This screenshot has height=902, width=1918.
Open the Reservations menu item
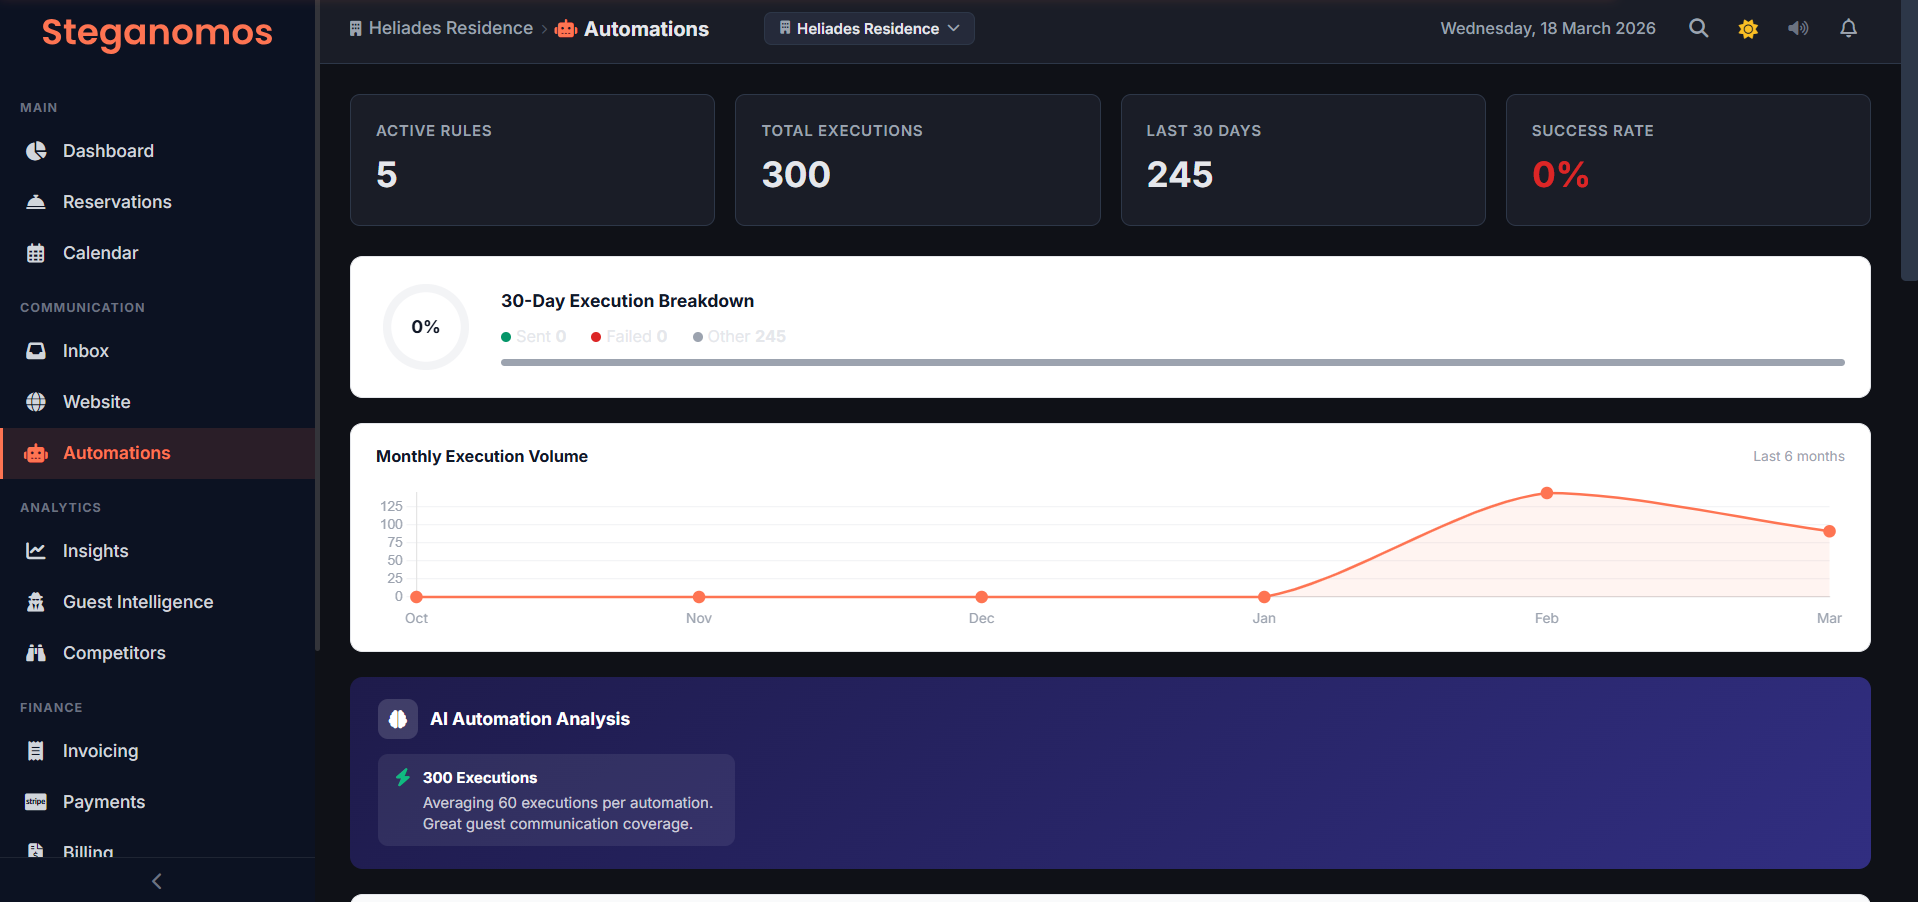(117, 201)
